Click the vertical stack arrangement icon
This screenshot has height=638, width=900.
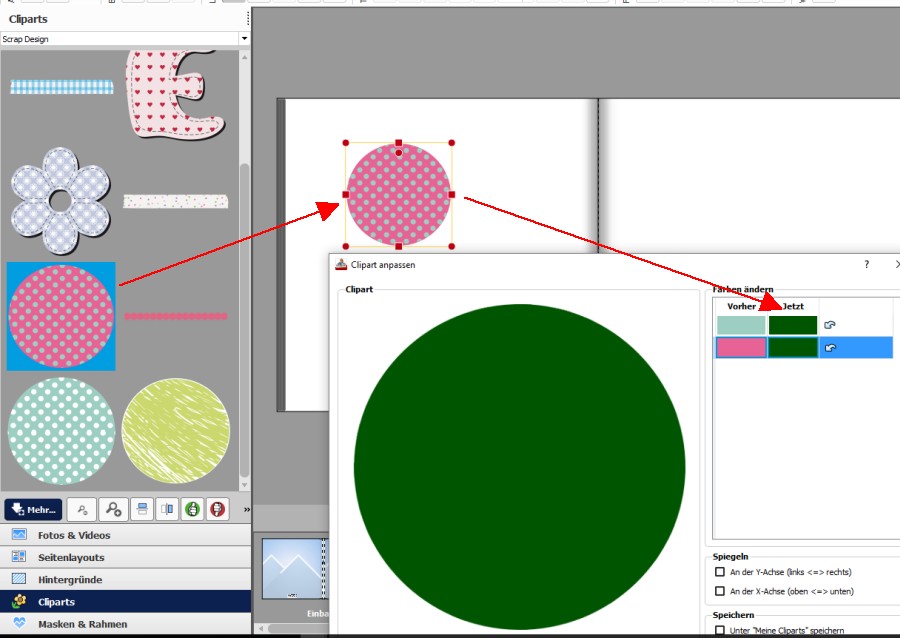[142, 509]
